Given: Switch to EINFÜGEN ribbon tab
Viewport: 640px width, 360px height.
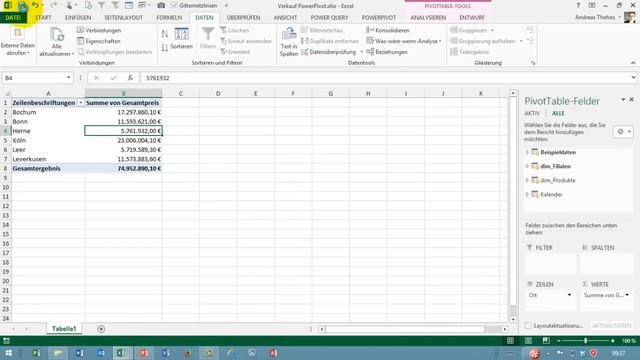Looking at the screenshot, I should (x=78, y=18).
